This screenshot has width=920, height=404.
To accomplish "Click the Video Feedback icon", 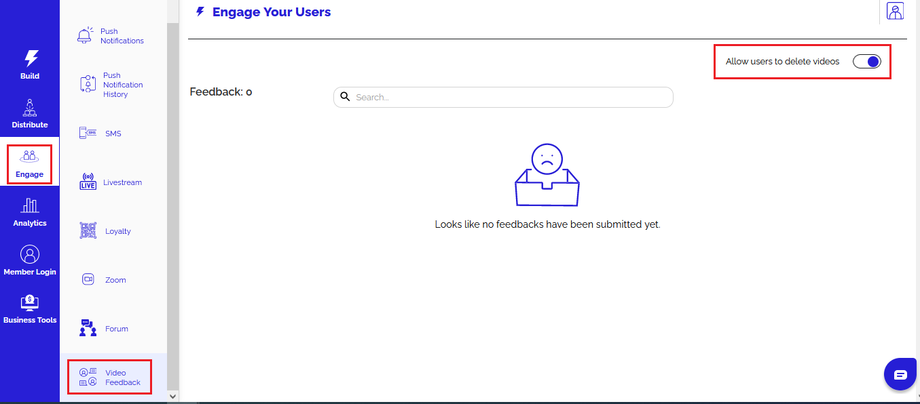I will point(87,377).
